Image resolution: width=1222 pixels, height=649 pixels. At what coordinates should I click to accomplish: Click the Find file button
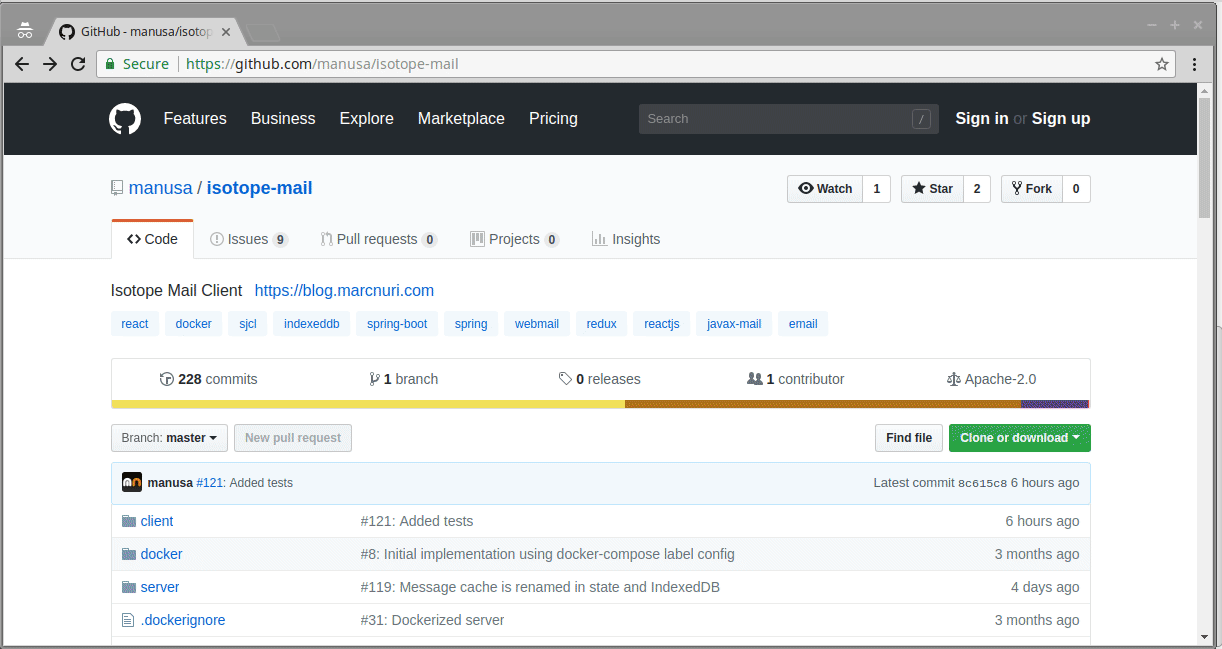909,438
